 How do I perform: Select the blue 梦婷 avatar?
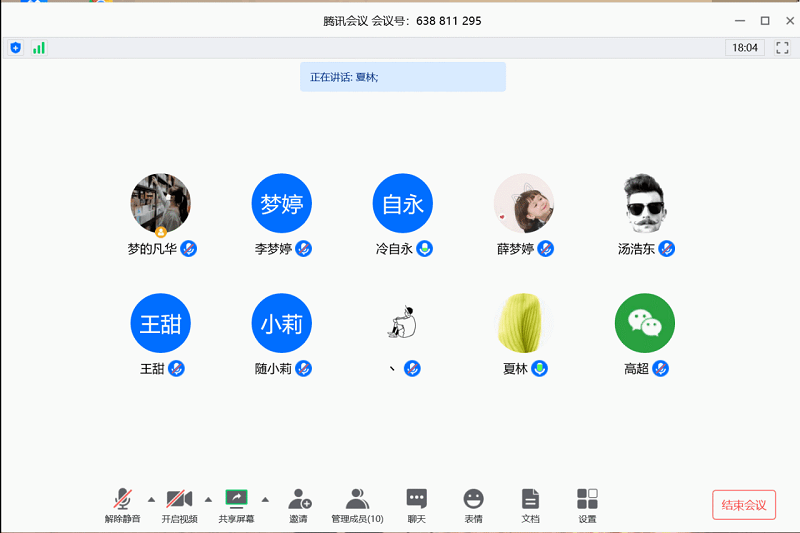point(282,204)
